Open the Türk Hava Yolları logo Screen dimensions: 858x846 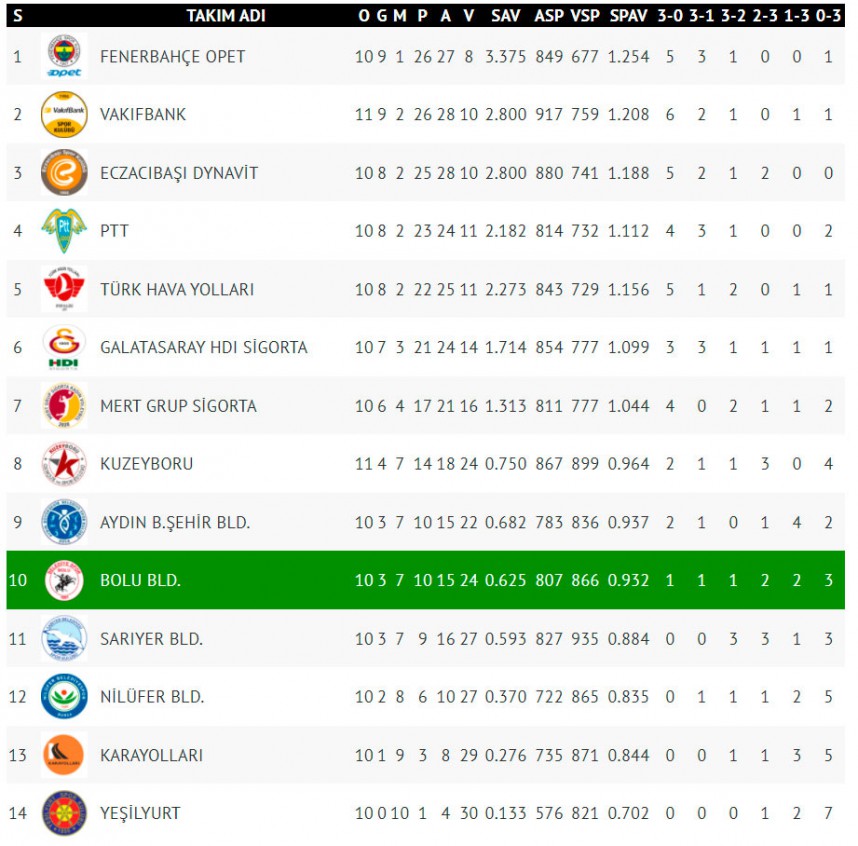point(64,289)
